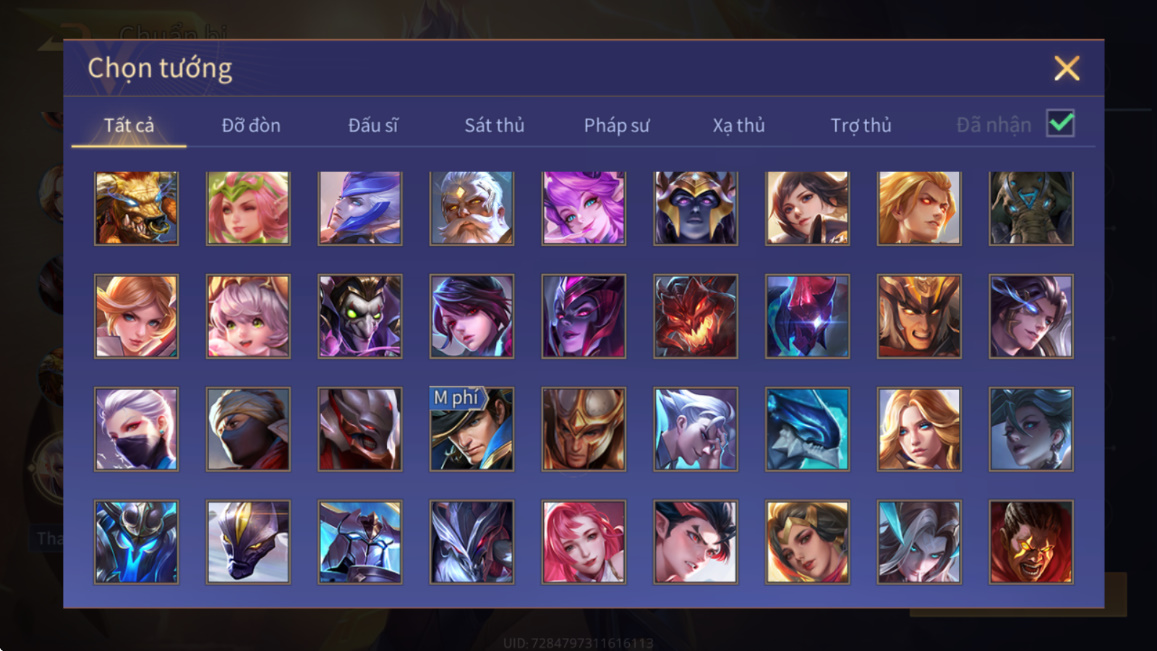Pick the pink-haired woman hero portrait

pos(584,542)
